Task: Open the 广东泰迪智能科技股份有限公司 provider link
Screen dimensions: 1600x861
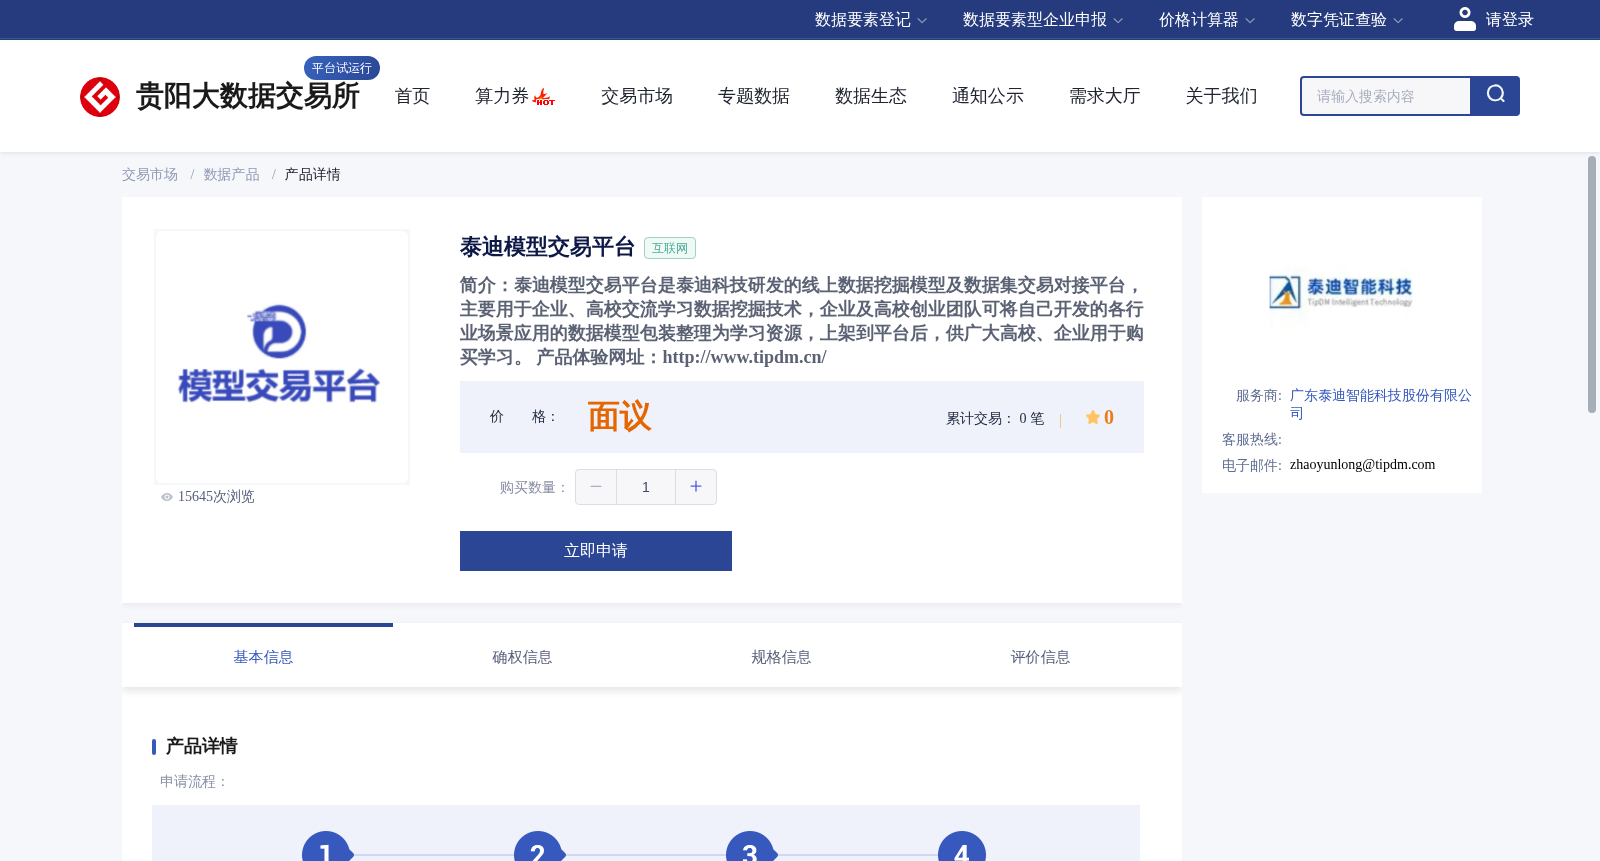Action: [x=1381, y=404]
